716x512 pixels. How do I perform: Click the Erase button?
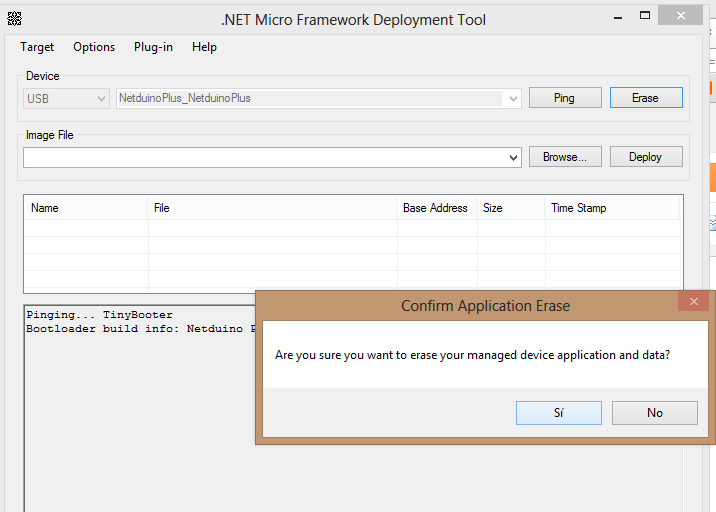pyautogui.click(x=645, y=98)
